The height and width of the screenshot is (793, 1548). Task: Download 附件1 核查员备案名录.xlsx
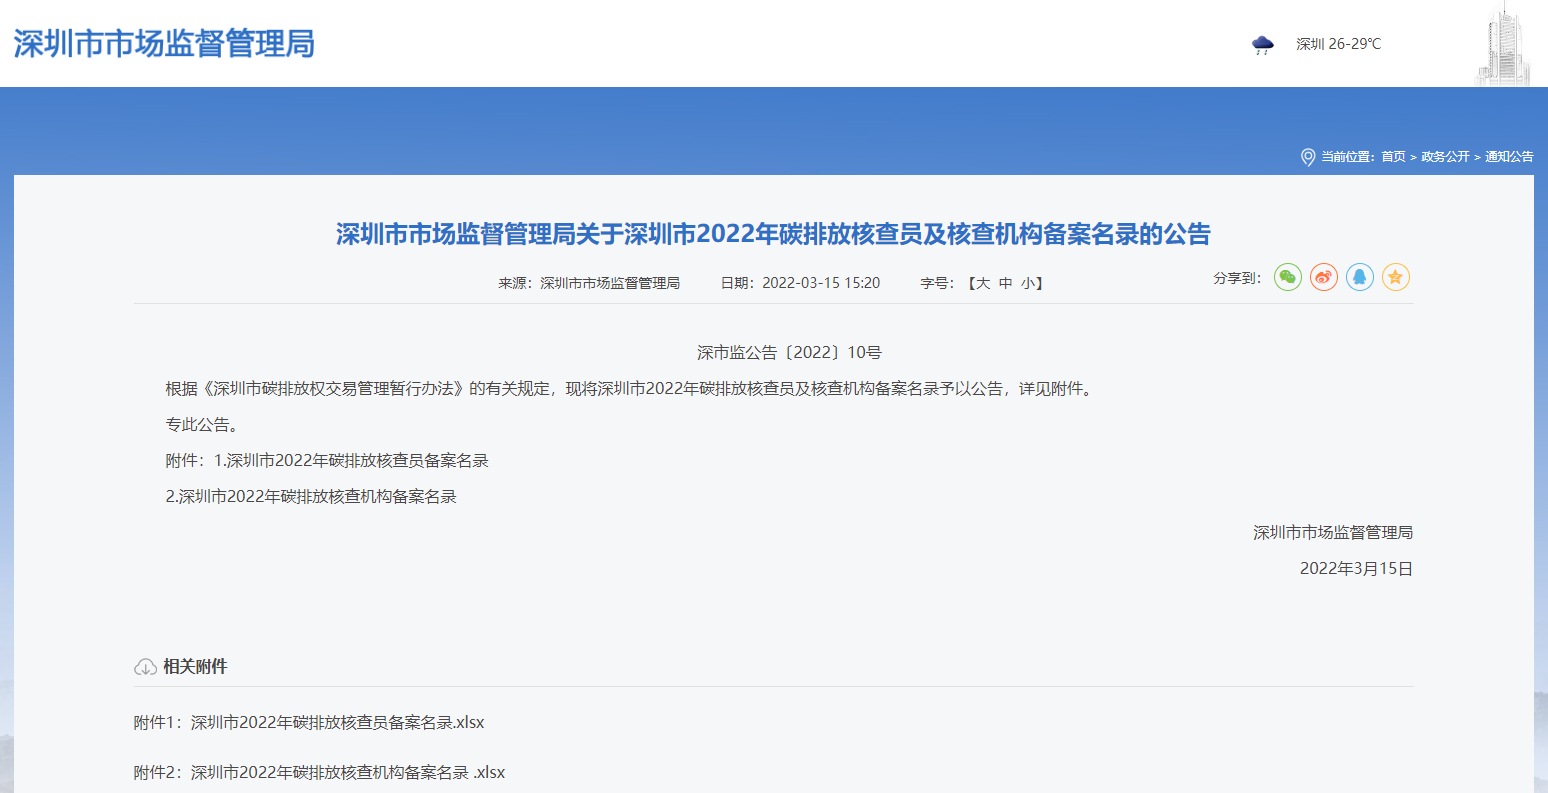click(309, 722)
